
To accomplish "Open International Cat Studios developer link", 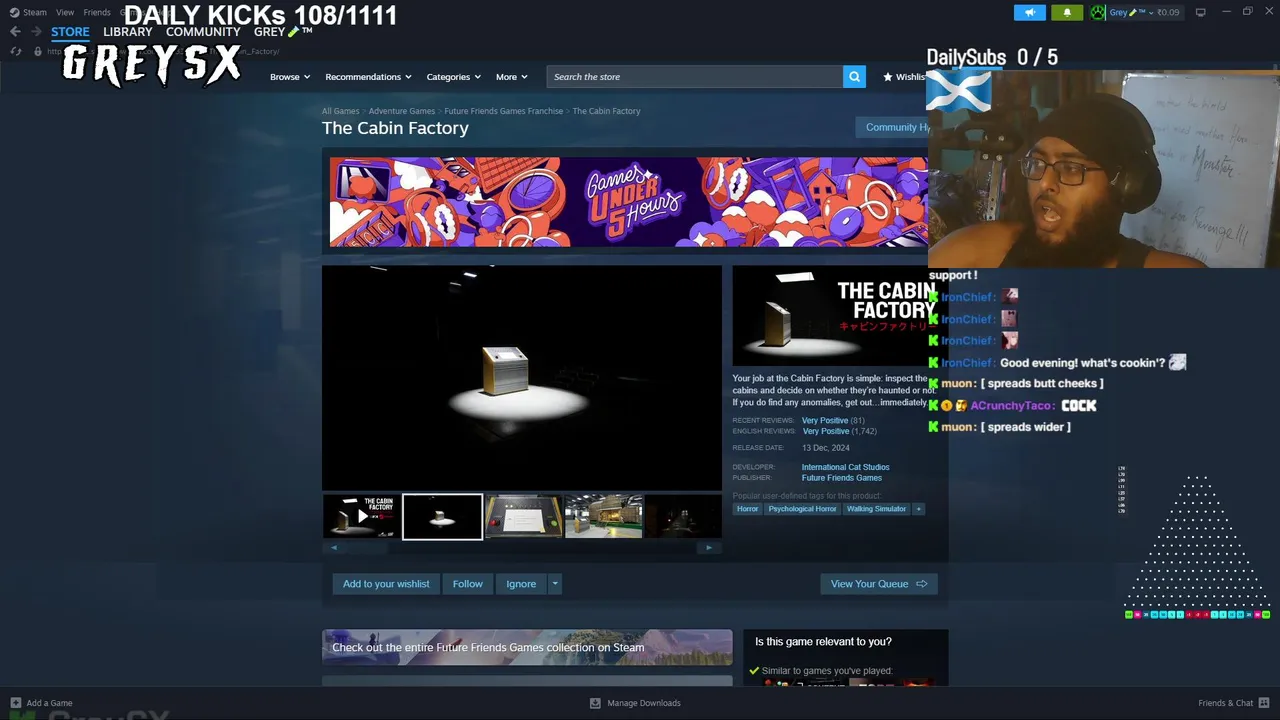I will 845,467.
